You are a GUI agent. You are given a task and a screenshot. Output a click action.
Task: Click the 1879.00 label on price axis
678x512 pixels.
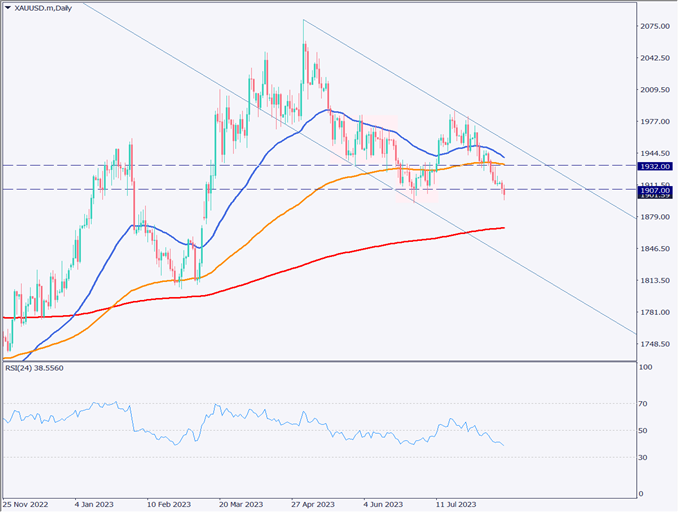point(655,217)
